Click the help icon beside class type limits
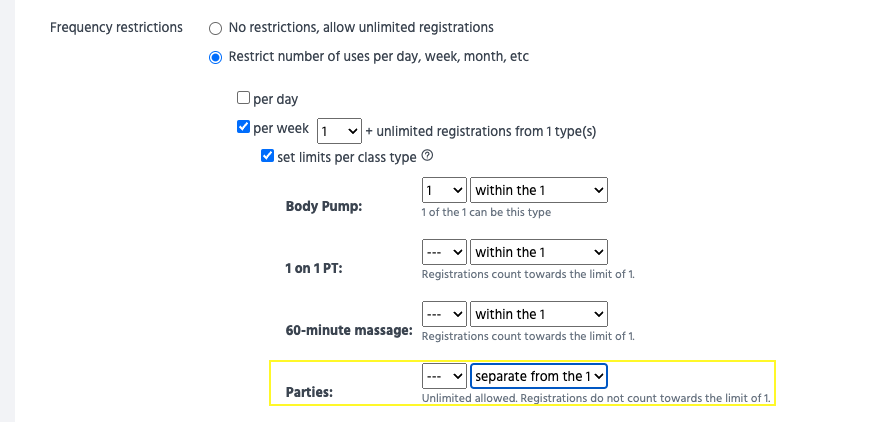Screen dimensions: 894x422 (x=428, y=156)
